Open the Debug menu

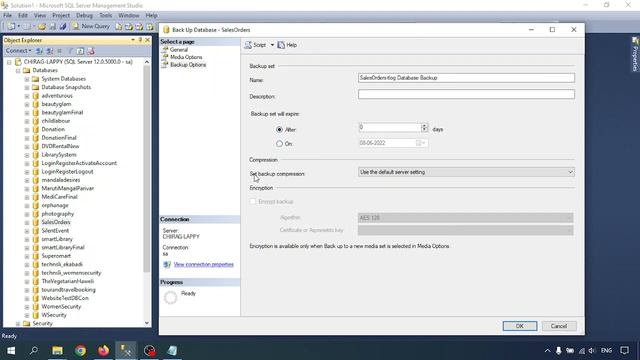[84, 16]
